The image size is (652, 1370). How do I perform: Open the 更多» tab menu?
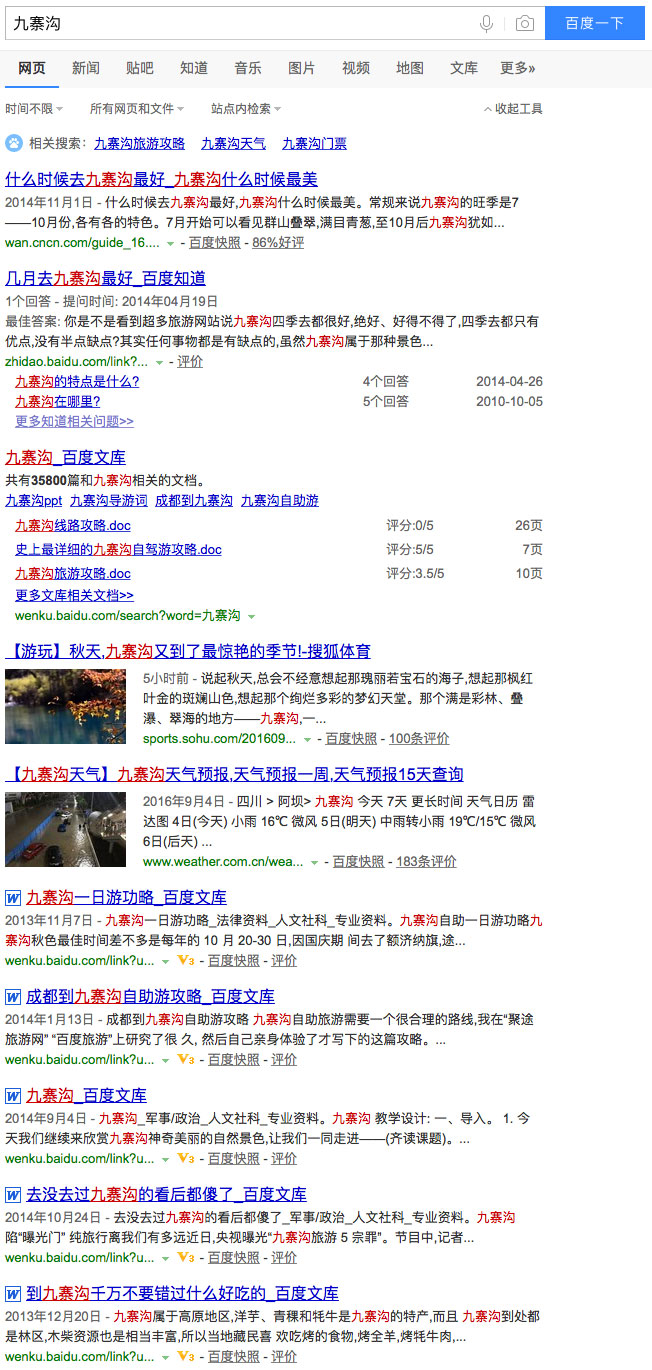click(518, 68)
